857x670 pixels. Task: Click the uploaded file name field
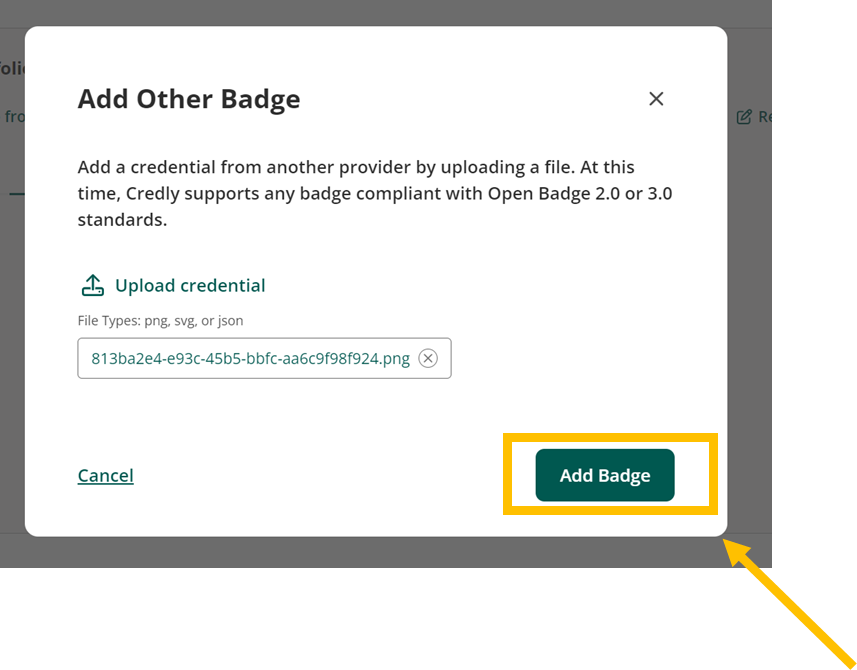coord(265,358)
